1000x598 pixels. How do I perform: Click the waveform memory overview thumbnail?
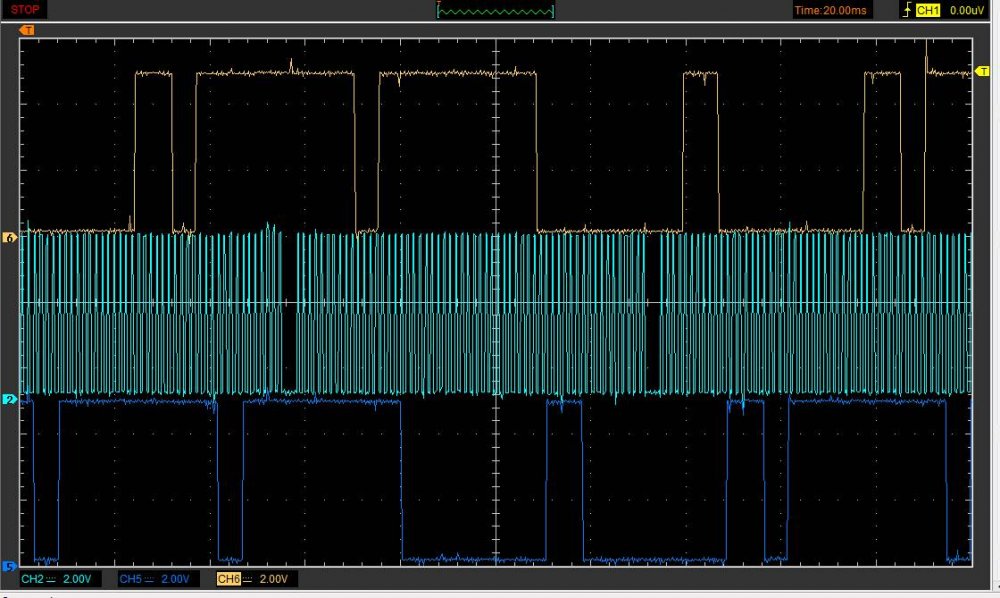point(496,10)
